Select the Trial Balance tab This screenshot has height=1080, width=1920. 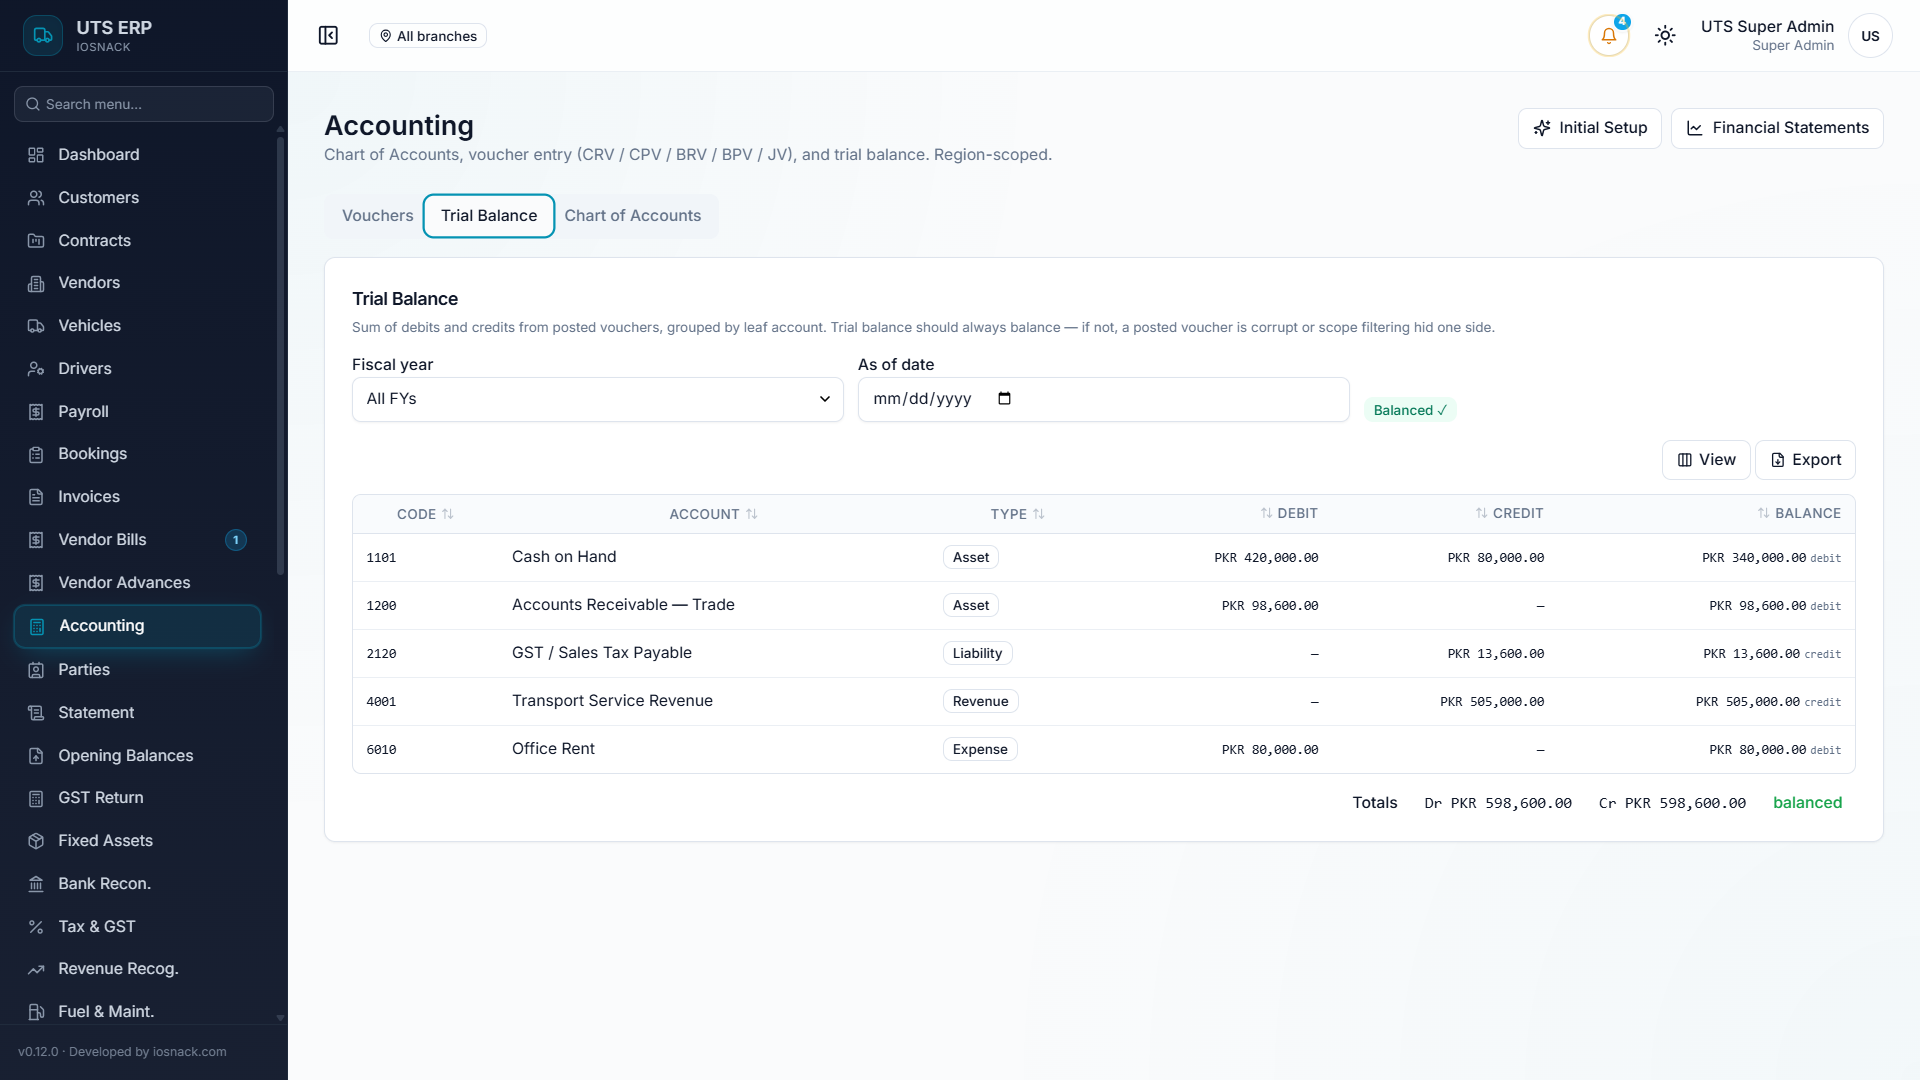coord(489,216)
